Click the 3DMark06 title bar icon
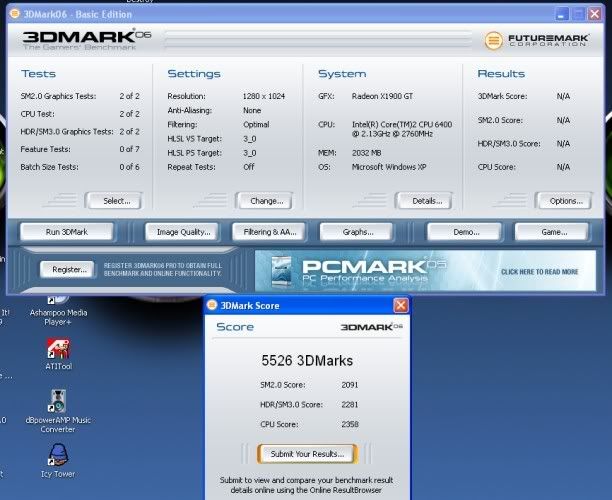The width and height of the screenshot is (612, 500). point(14,14)
